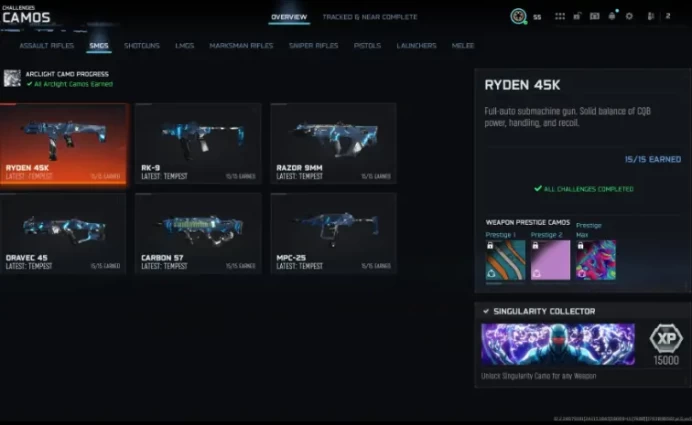The height and width of the screenshot is (425, 692).
Task: Select the Dravec 45 weapon card
Action: click(x=64, y=233)
